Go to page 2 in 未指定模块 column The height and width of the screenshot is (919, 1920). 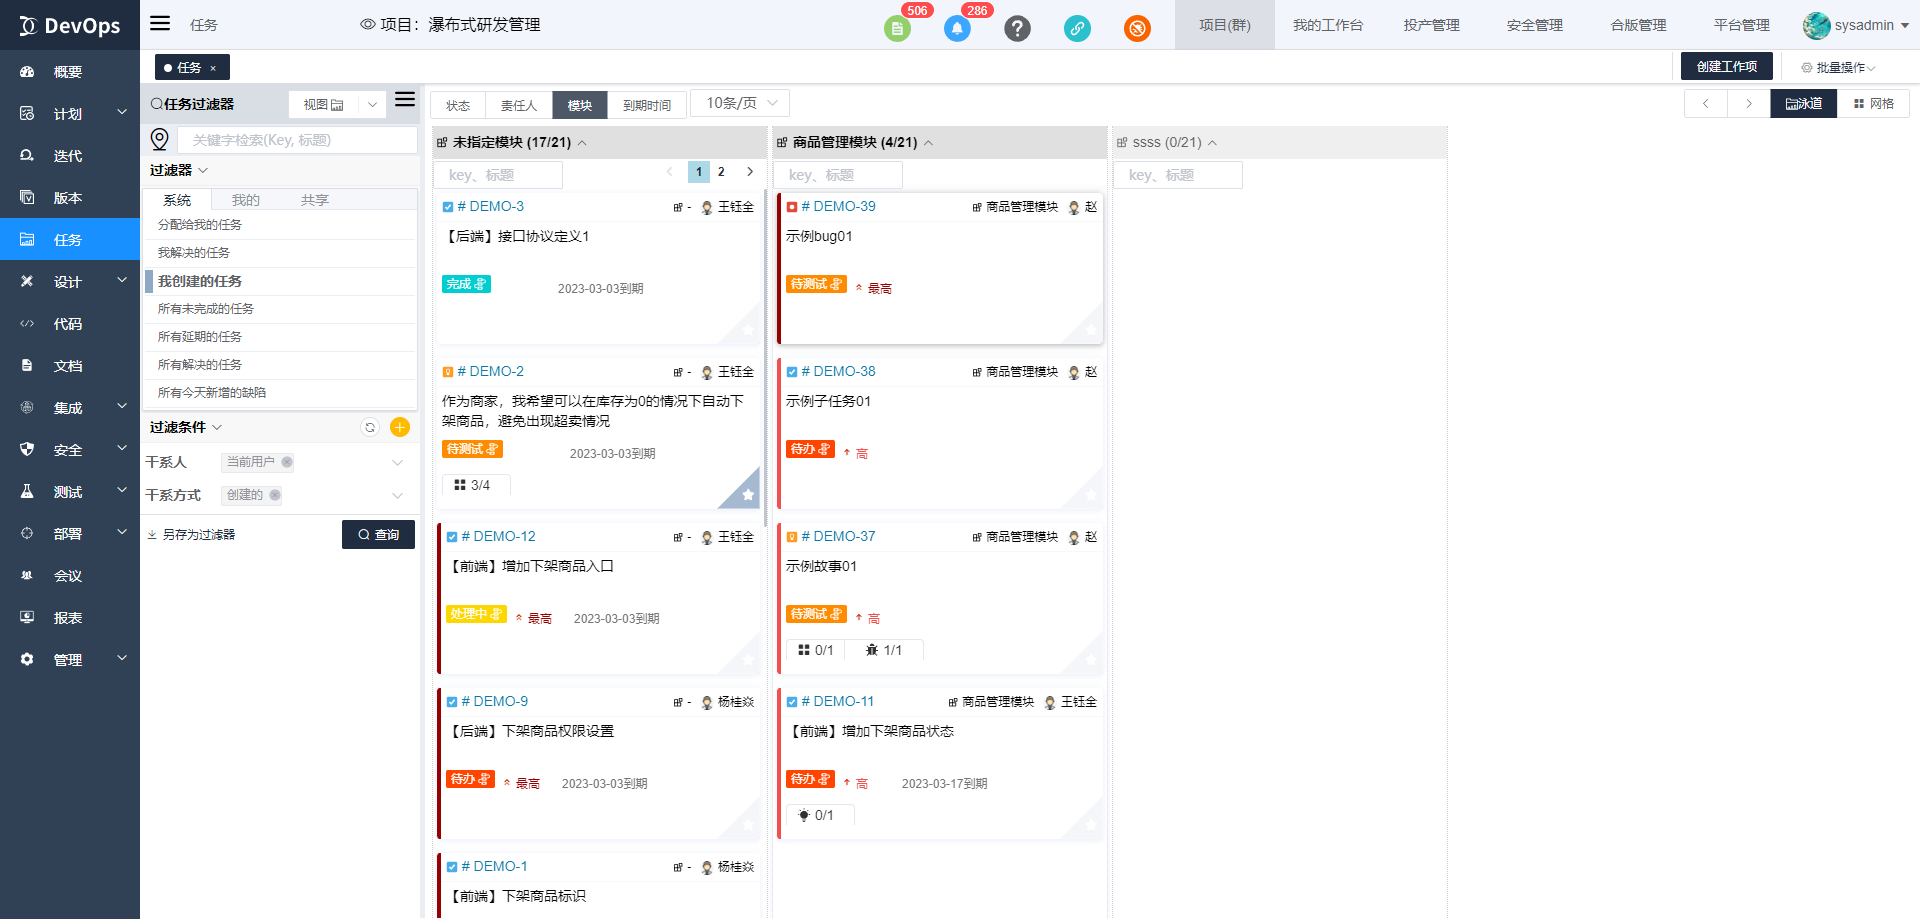click(x=721, y=172)
